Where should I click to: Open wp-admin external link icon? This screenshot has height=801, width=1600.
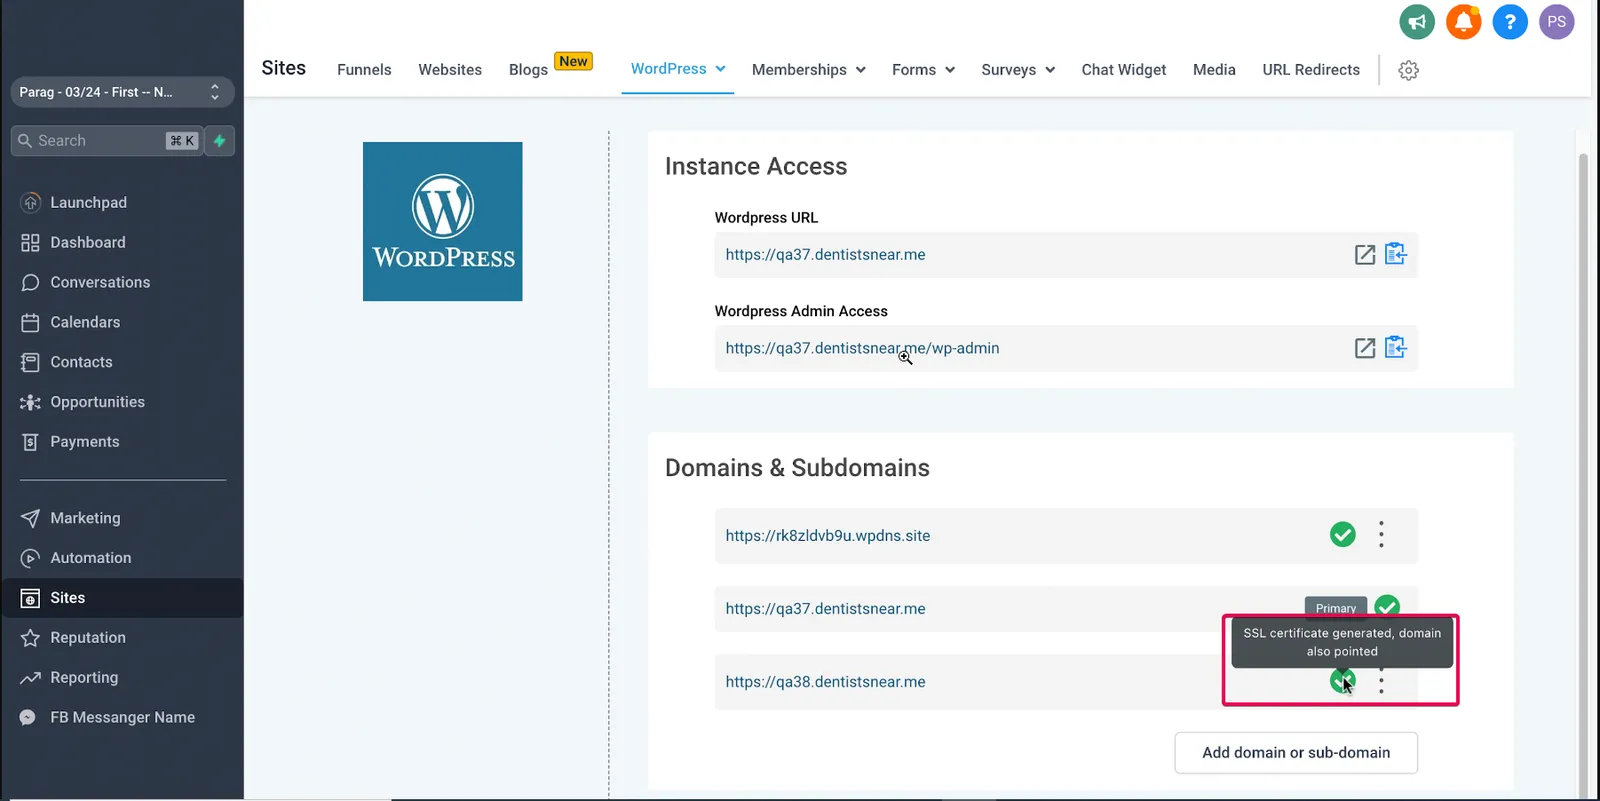[1365, 348]
